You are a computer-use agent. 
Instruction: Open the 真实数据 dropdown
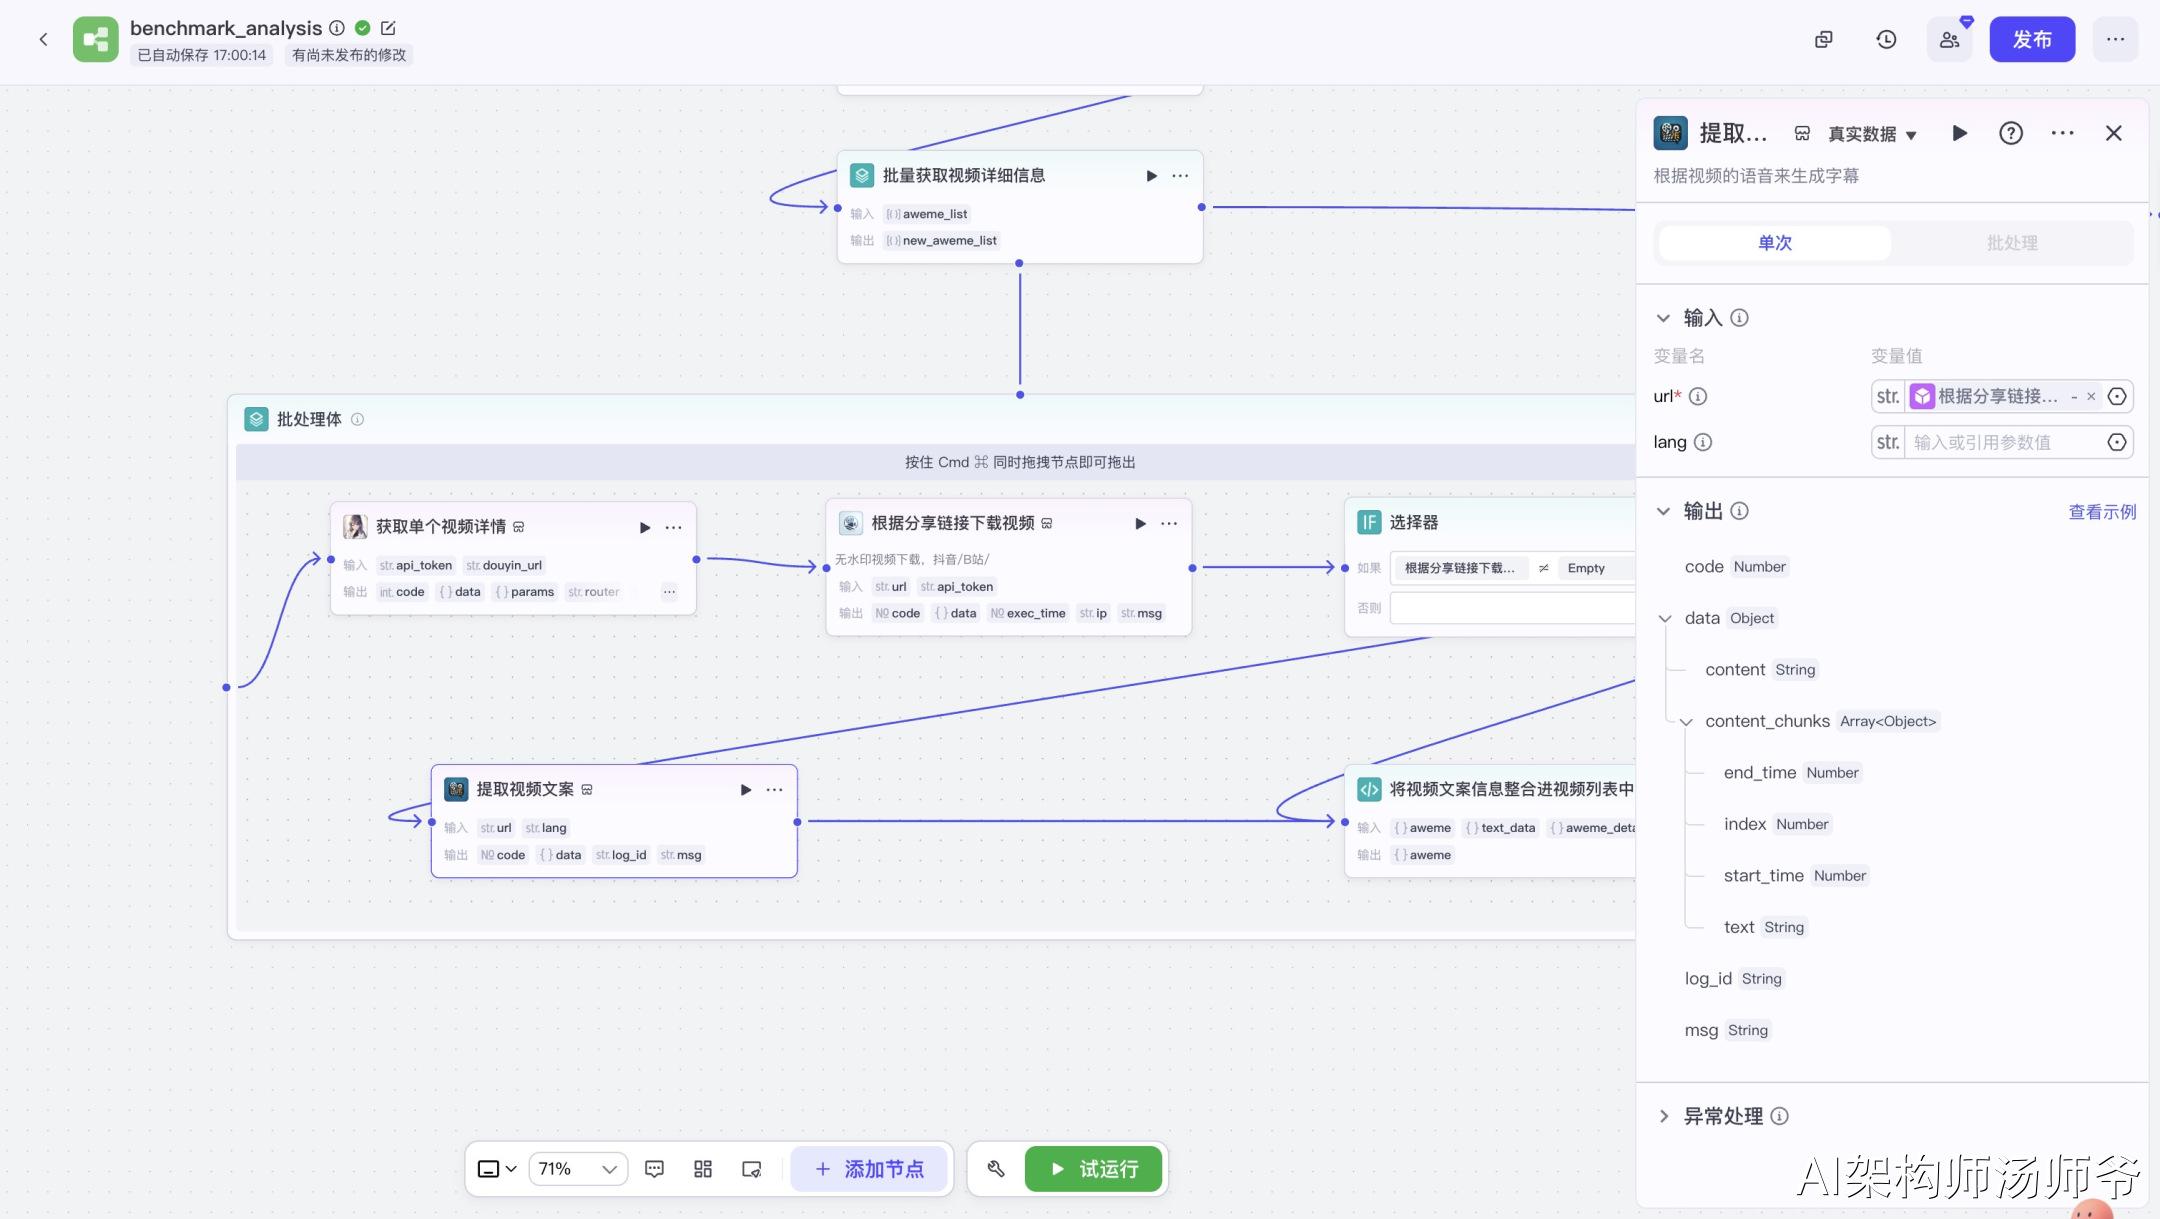pos(1871,134)
